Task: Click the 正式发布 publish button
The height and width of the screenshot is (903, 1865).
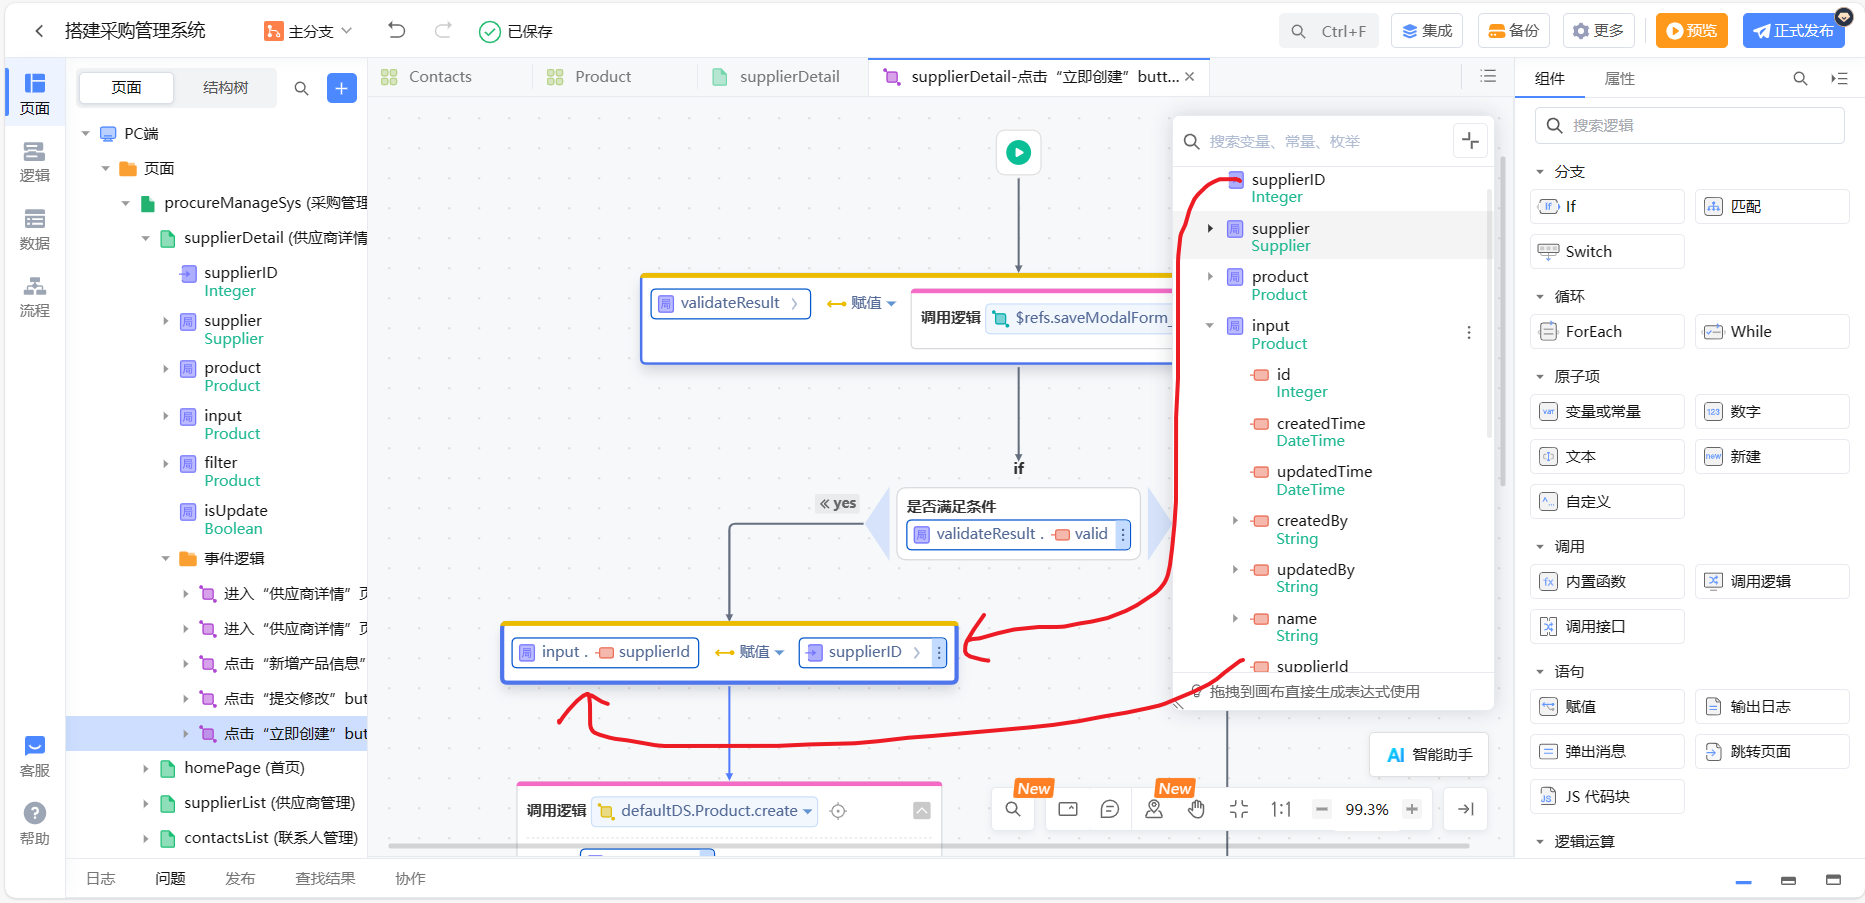Action: pyautogui.click(x=1793, y=31)
